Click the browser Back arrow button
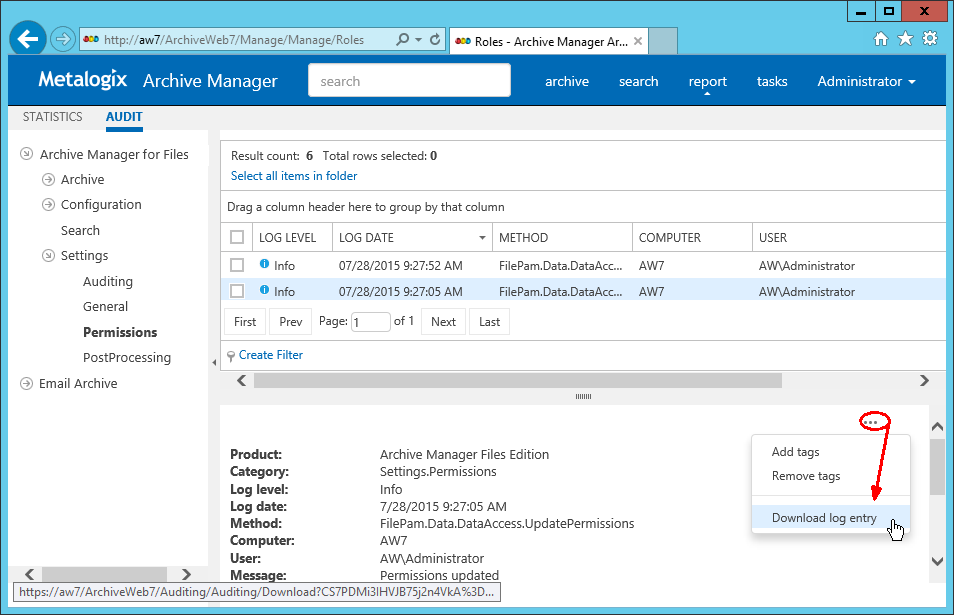The width and height of the screenshot is (954, 615). (28, 39)
